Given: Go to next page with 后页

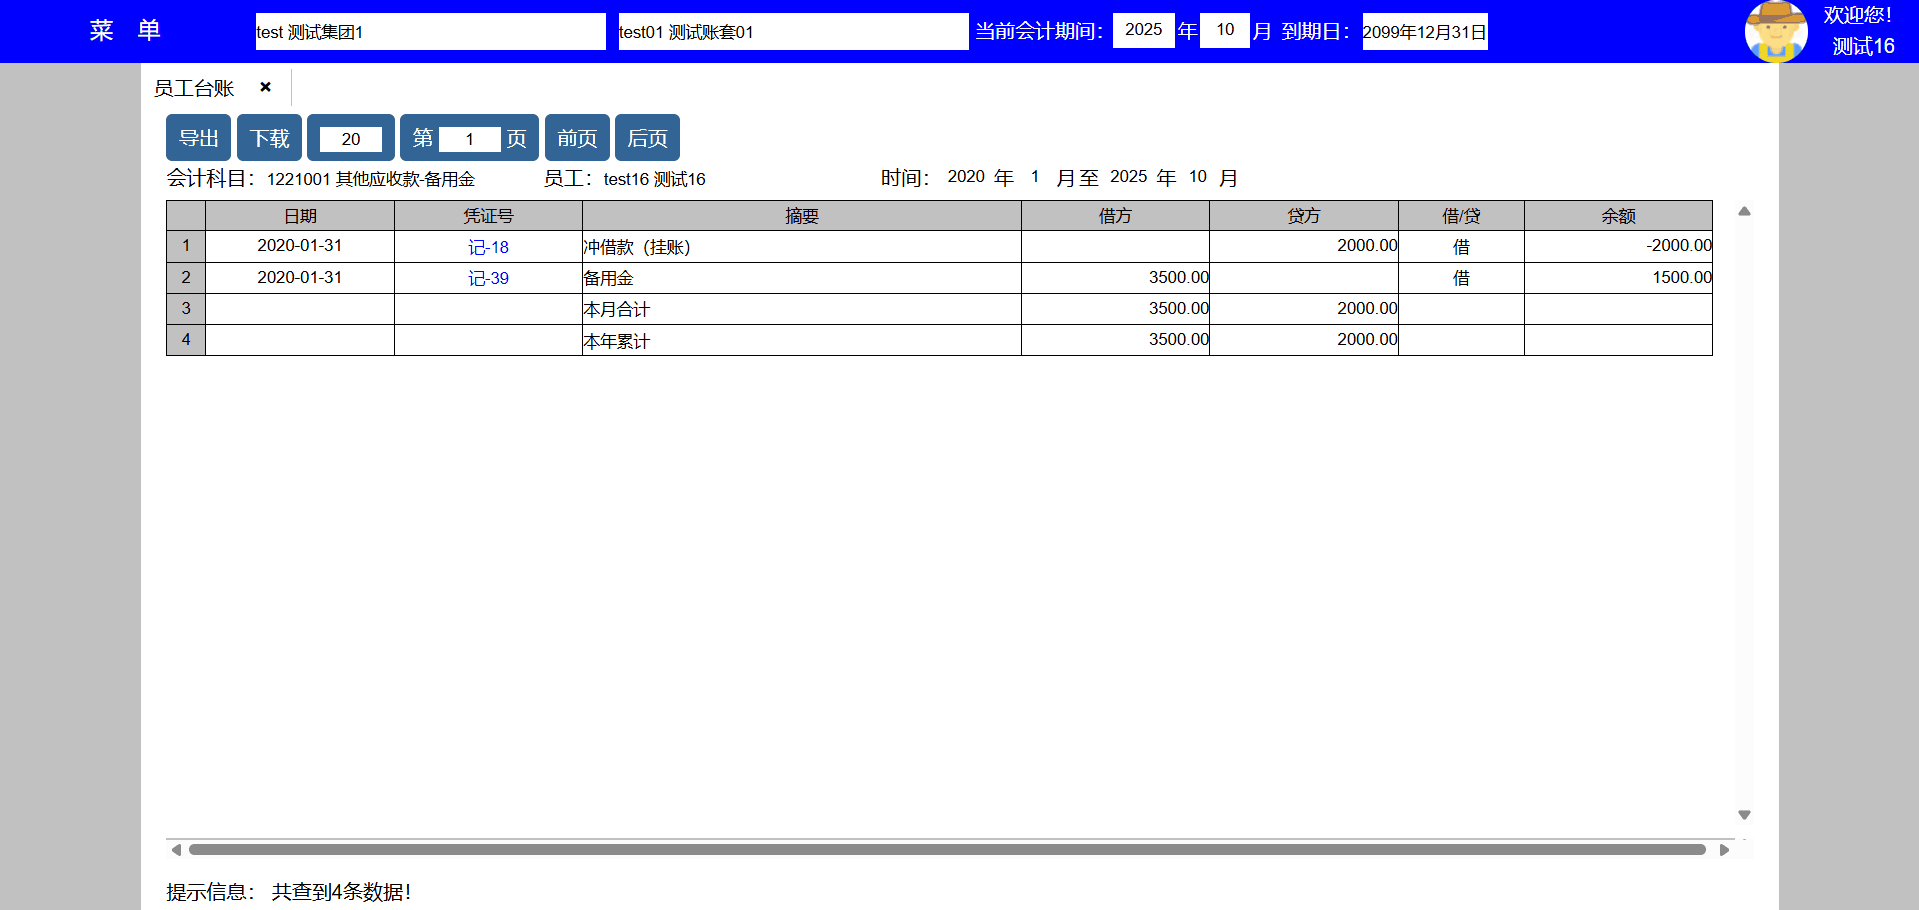Looking at the screenshot, I should pyautogui.click(x=647, y=138).
